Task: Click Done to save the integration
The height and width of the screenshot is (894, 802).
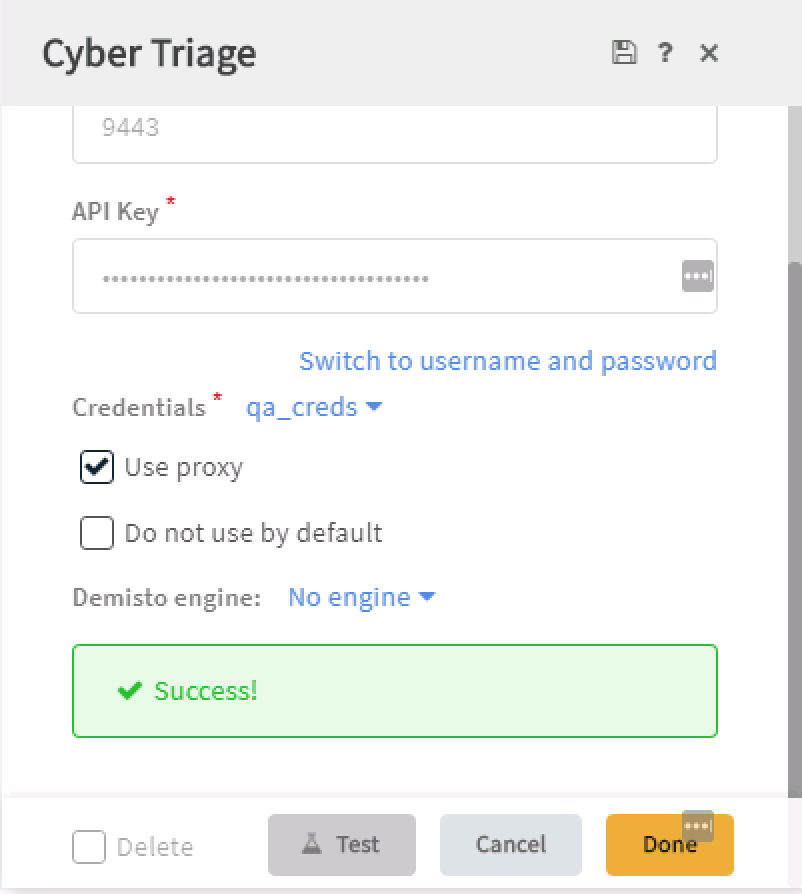Action: click(x=670, y=844)
